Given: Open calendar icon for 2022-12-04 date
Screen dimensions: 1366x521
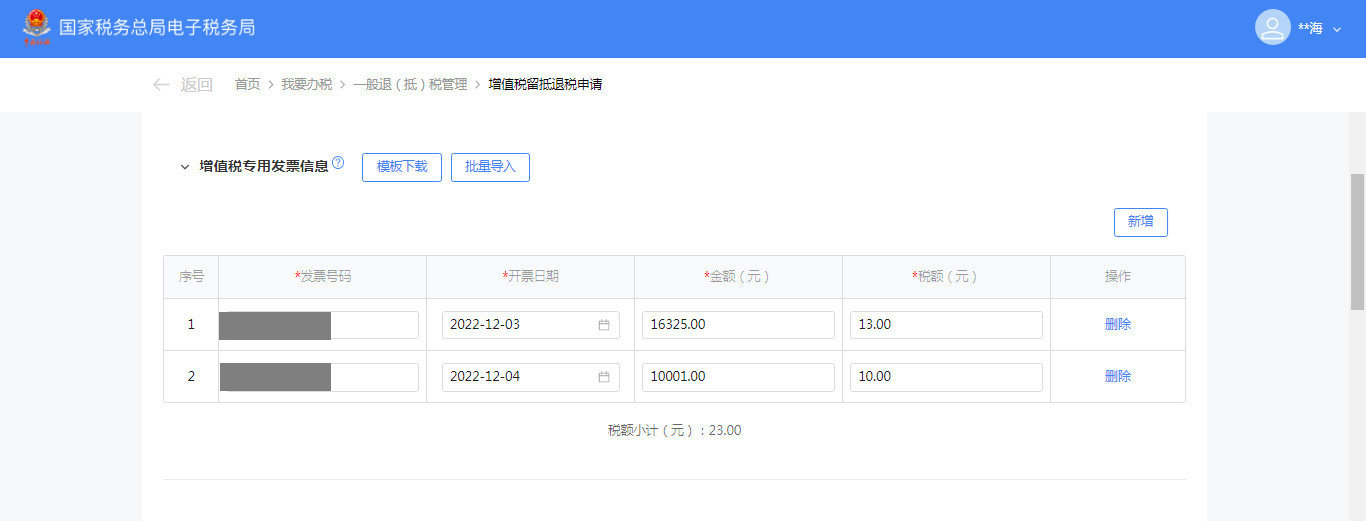Looking at the screenshot, I should [604, 377].
